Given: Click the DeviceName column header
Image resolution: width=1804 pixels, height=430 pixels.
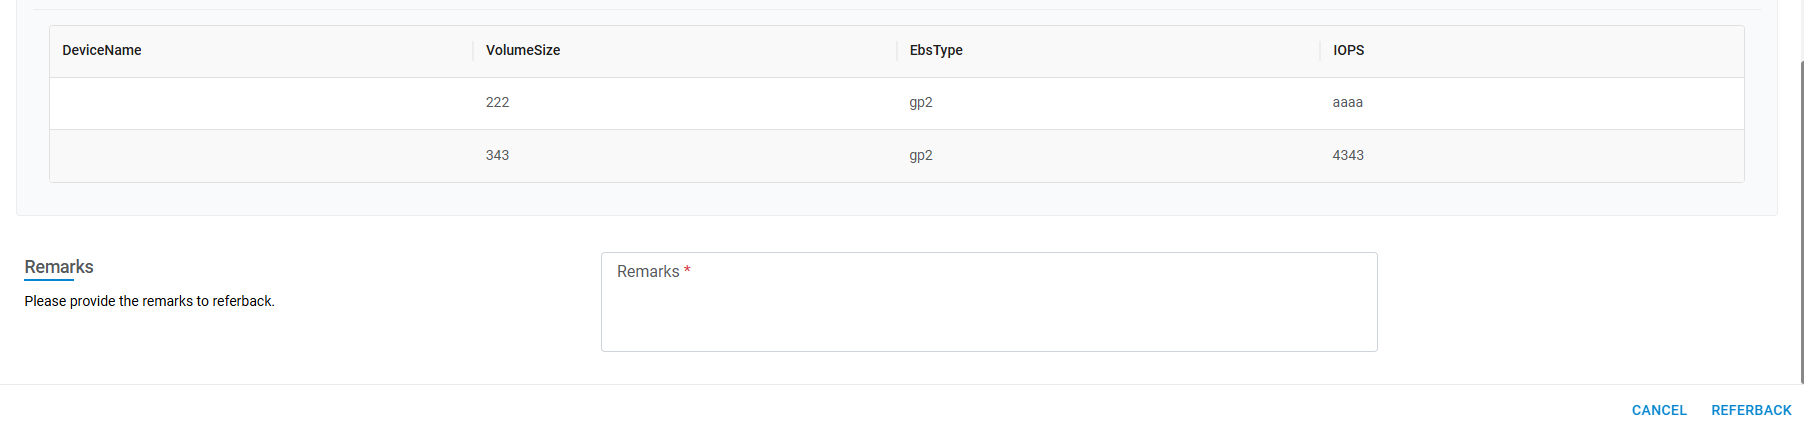Looking at the screenshot, I should click(102, 50).
